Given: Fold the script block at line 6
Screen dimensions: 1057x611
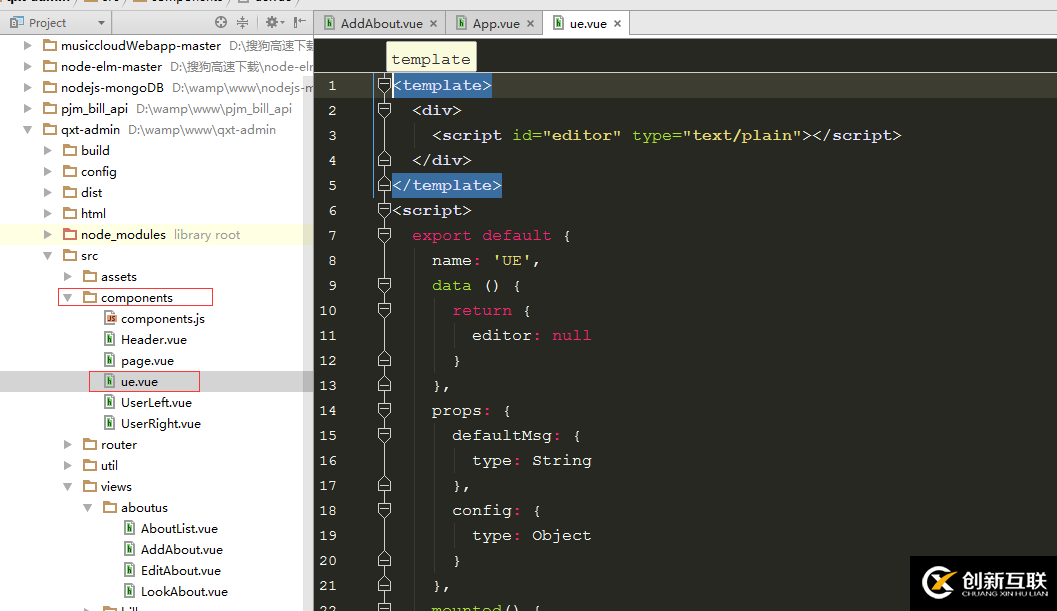Looking at the screenshot, I should 384,211.
